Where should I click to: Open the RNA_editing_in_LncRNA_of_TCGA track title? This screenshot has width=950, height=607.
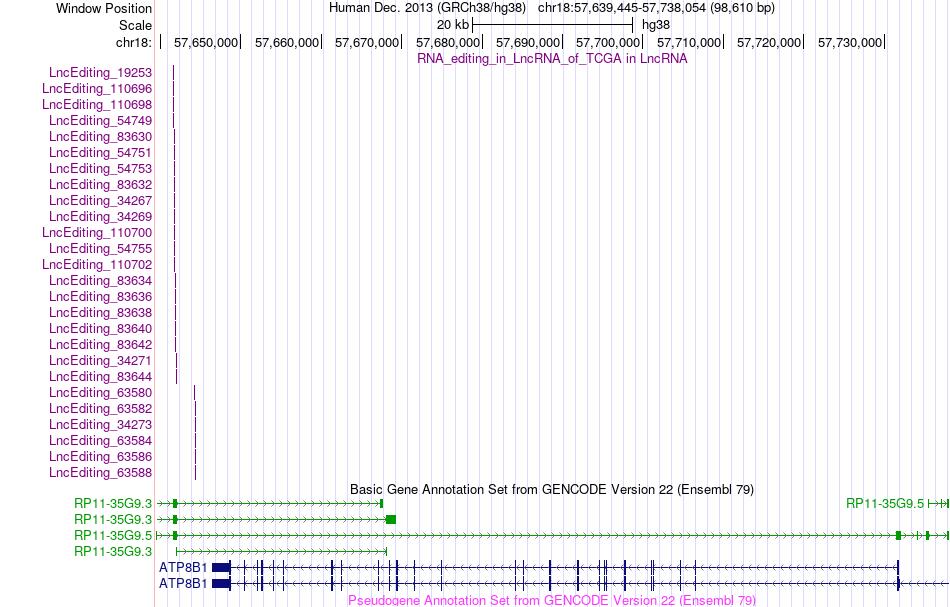pos(552,59)
